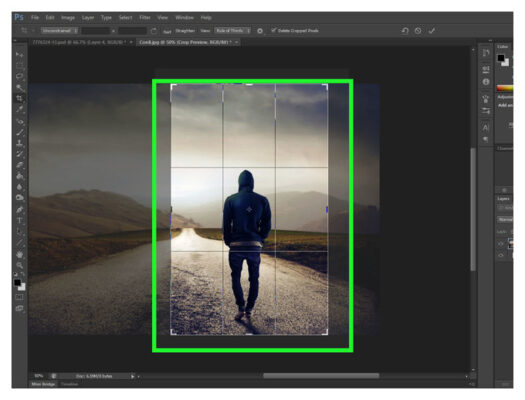This screenshot has width=525, height=400.
Task: Select the Magic Wand tool
Action: click(20, 87)
